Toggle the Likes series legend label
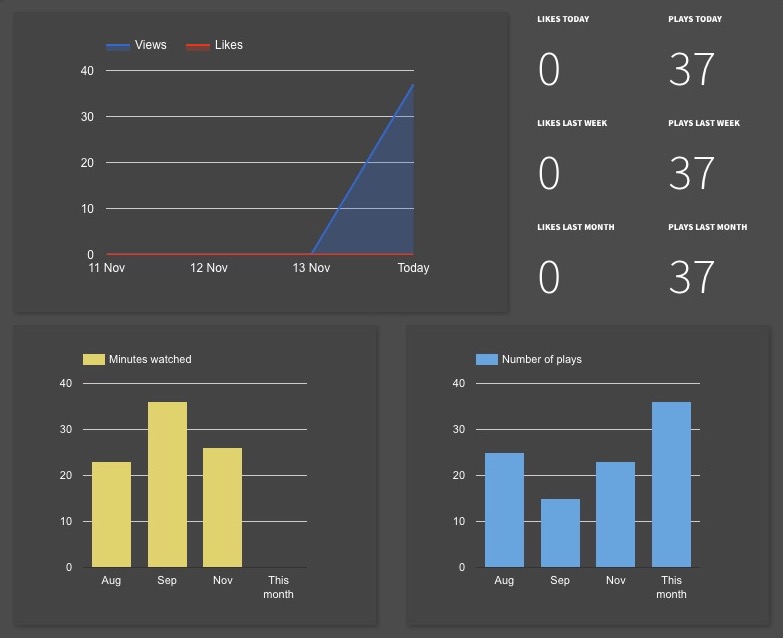Viewport: 783px width, 638px height. [228, 45]
